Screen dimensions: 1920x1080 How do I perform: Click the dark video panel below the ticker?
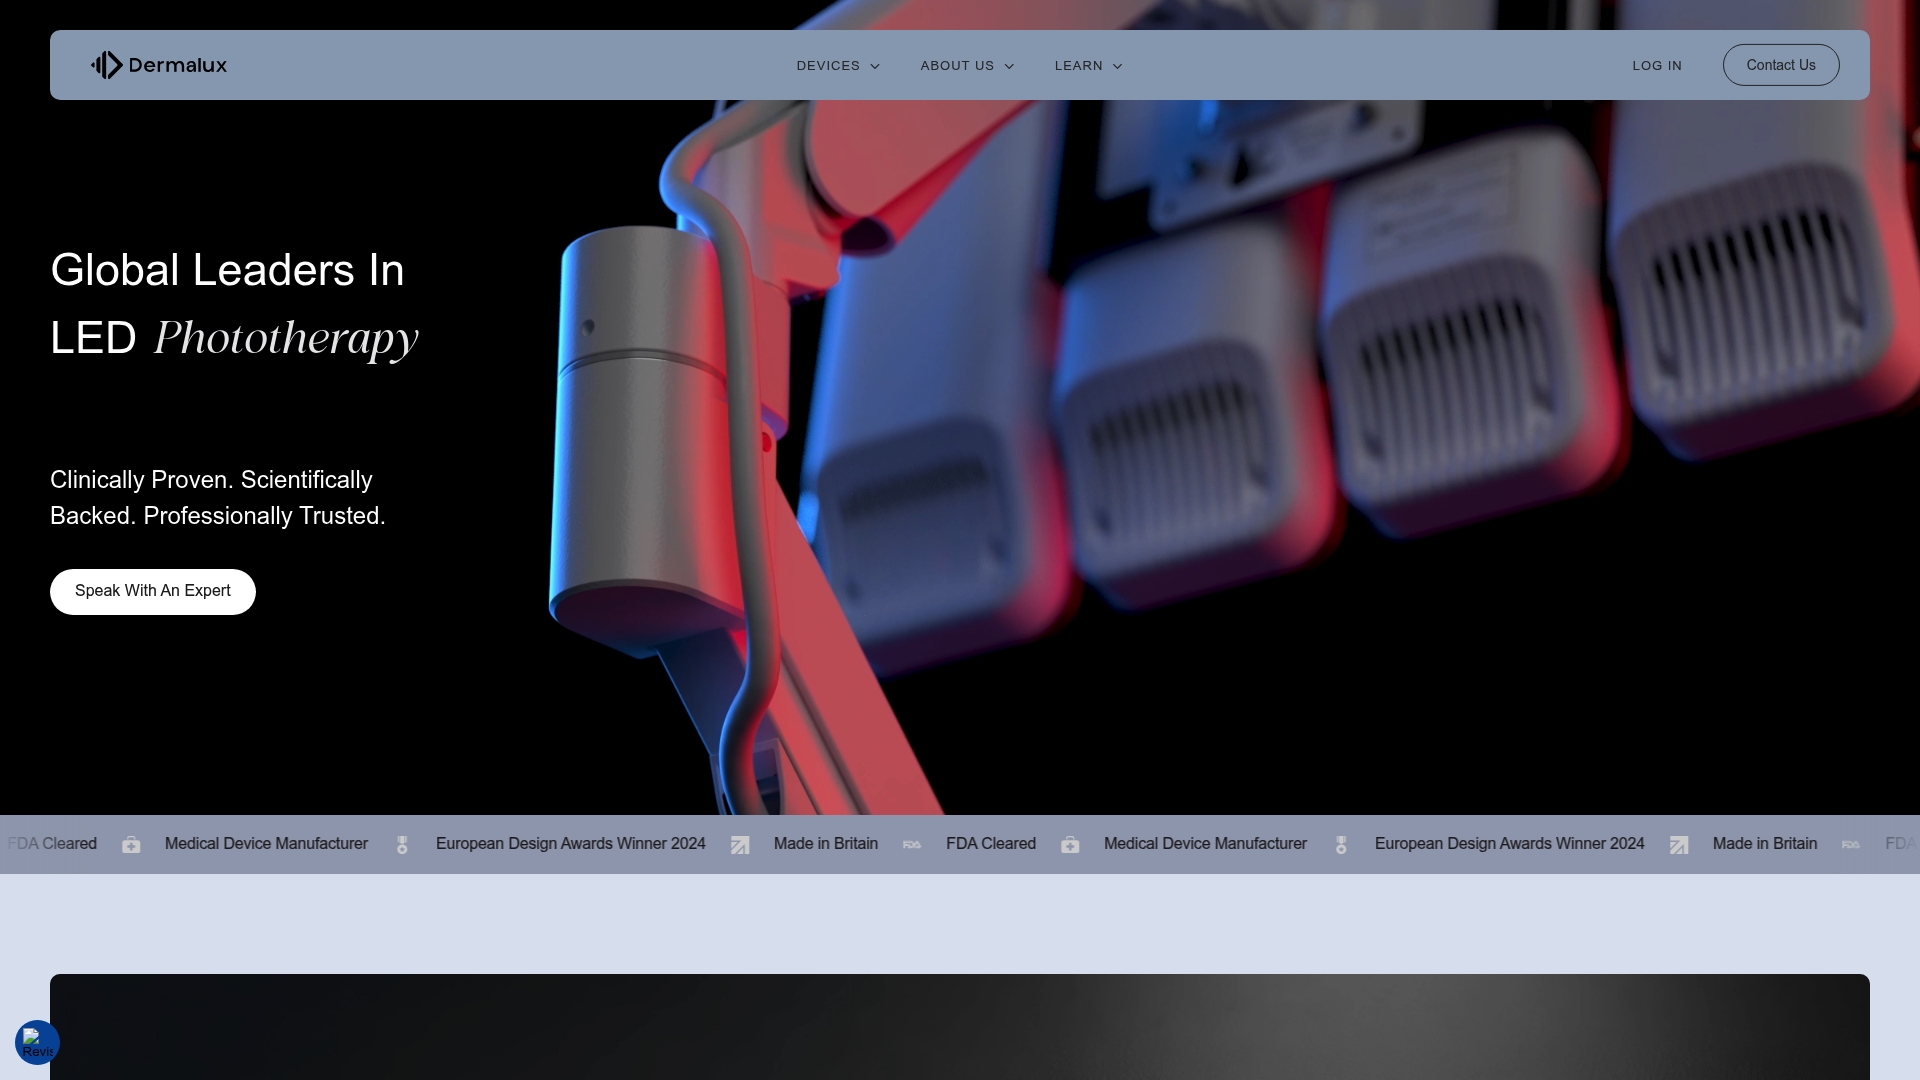point(960,1027)
